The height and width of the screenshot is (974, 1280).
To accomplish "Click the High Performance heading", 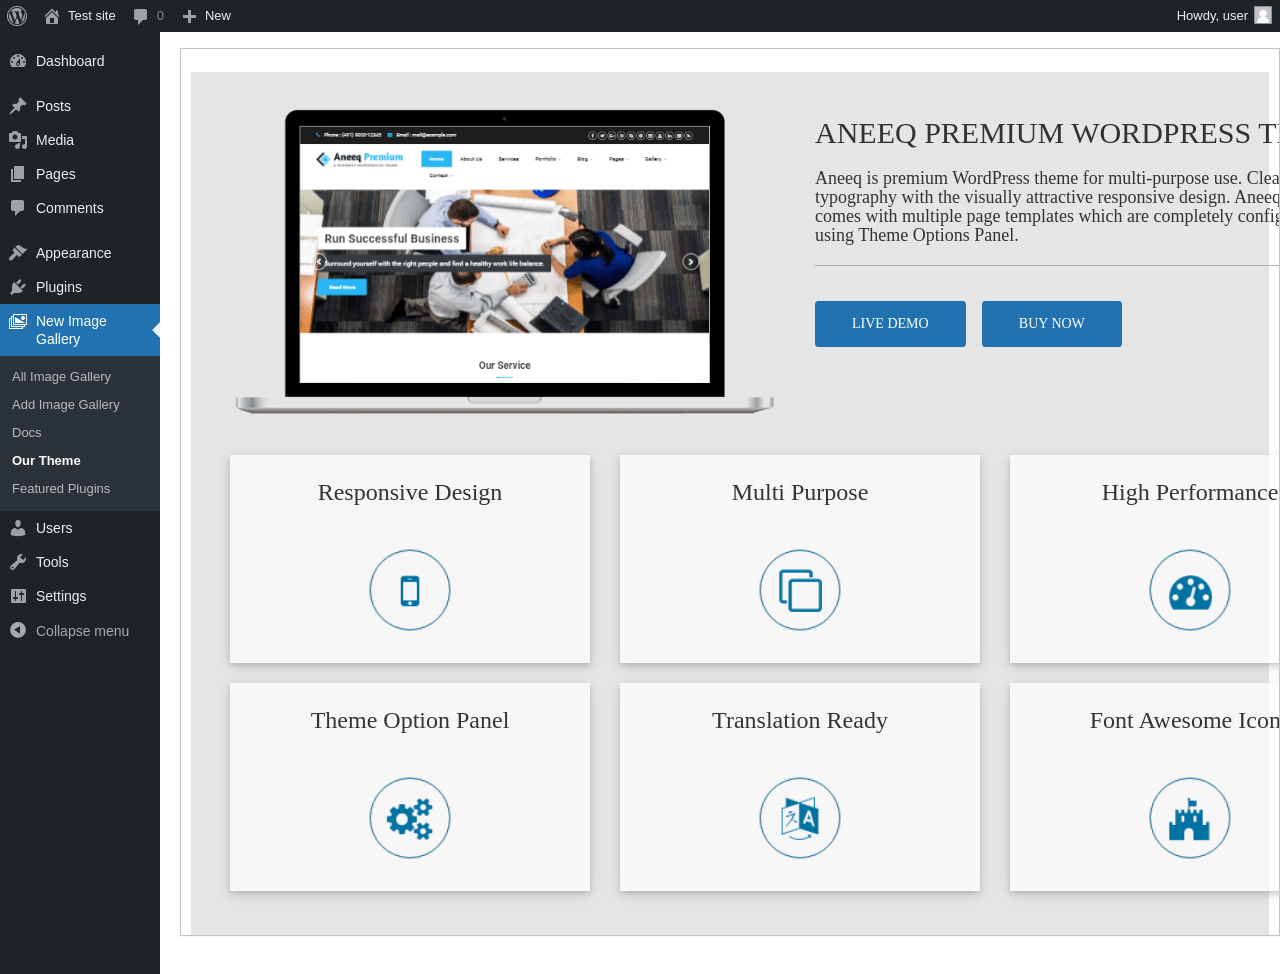I will [x=1190, y=493].
